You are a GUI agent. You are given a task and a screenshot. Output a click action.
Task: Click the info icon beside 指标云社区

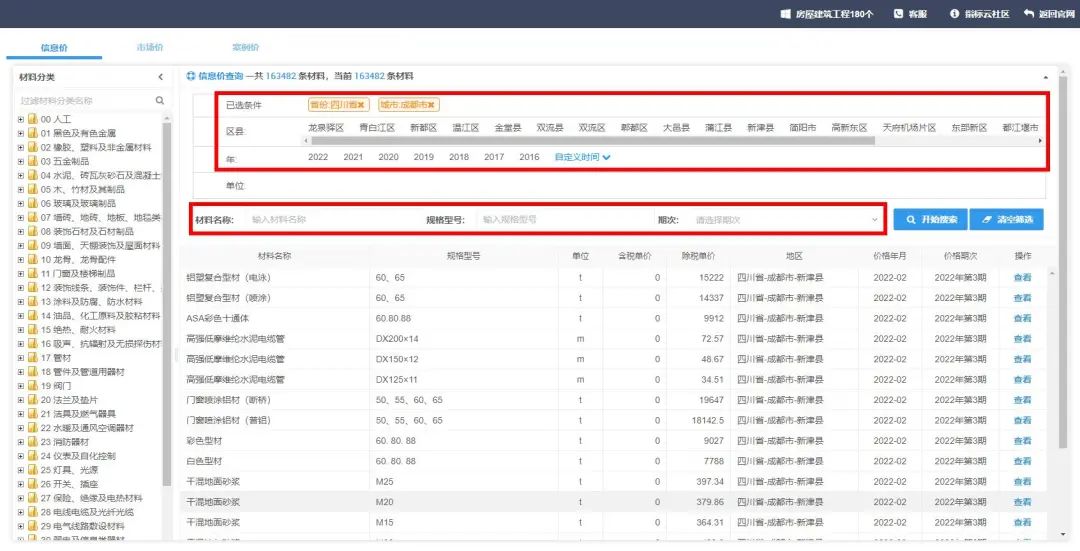(x=954, y=14)
